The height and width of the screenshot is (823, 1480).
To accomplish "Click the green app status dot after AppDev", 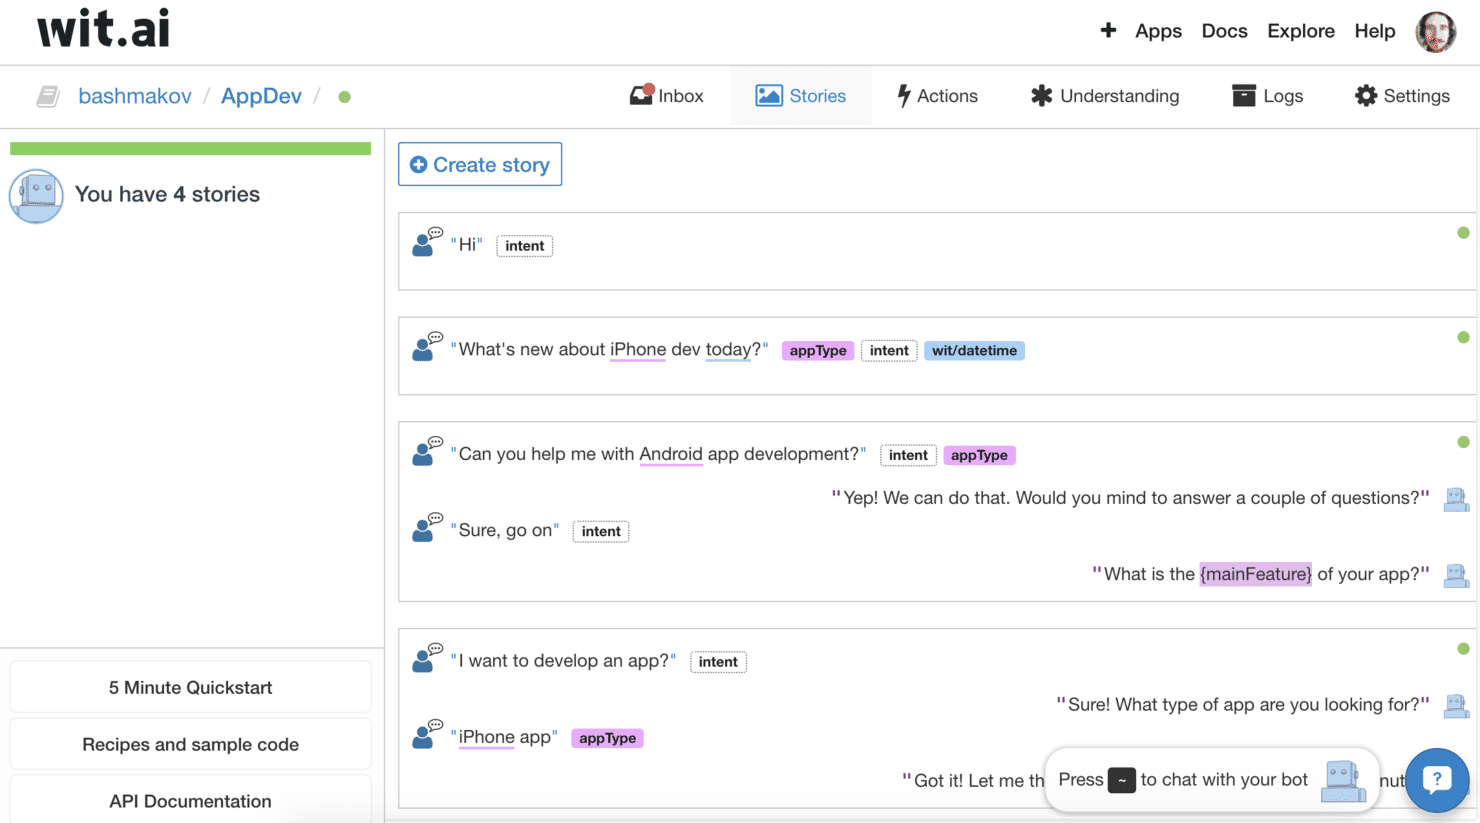I will pos(344,97).
